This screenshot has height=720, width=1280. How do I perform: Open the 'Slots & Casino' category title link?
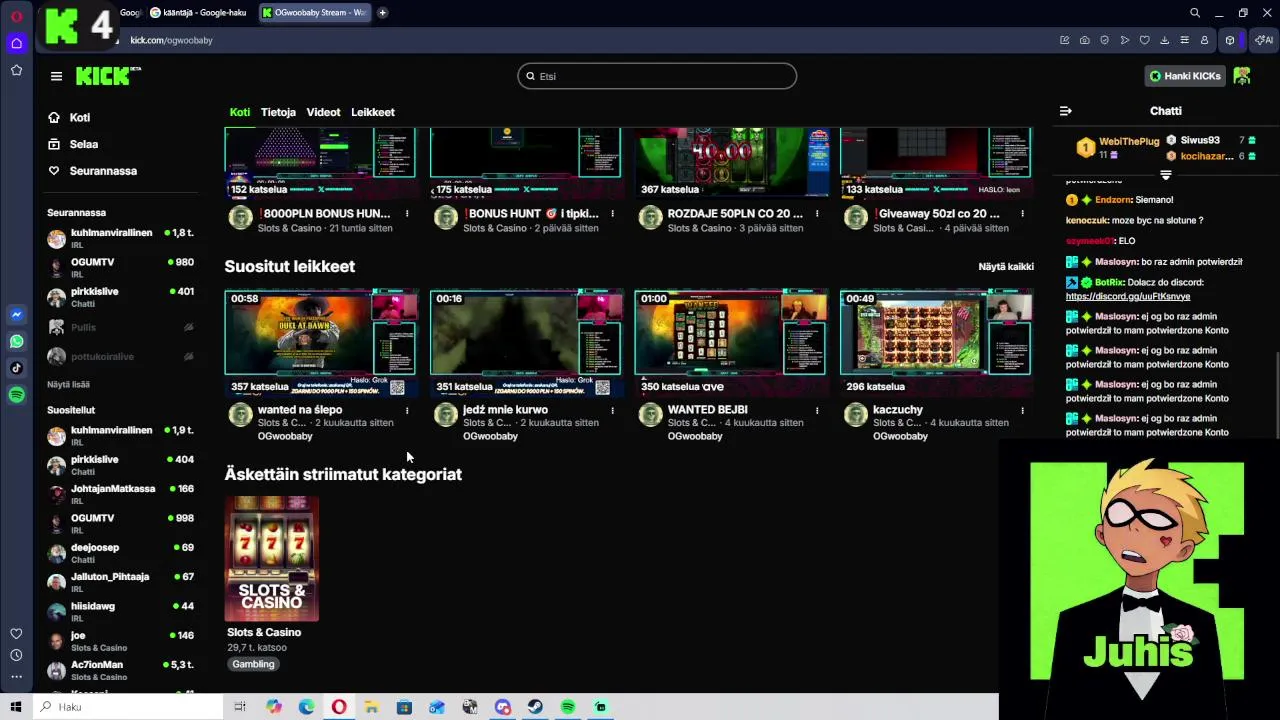coord(264,632)
